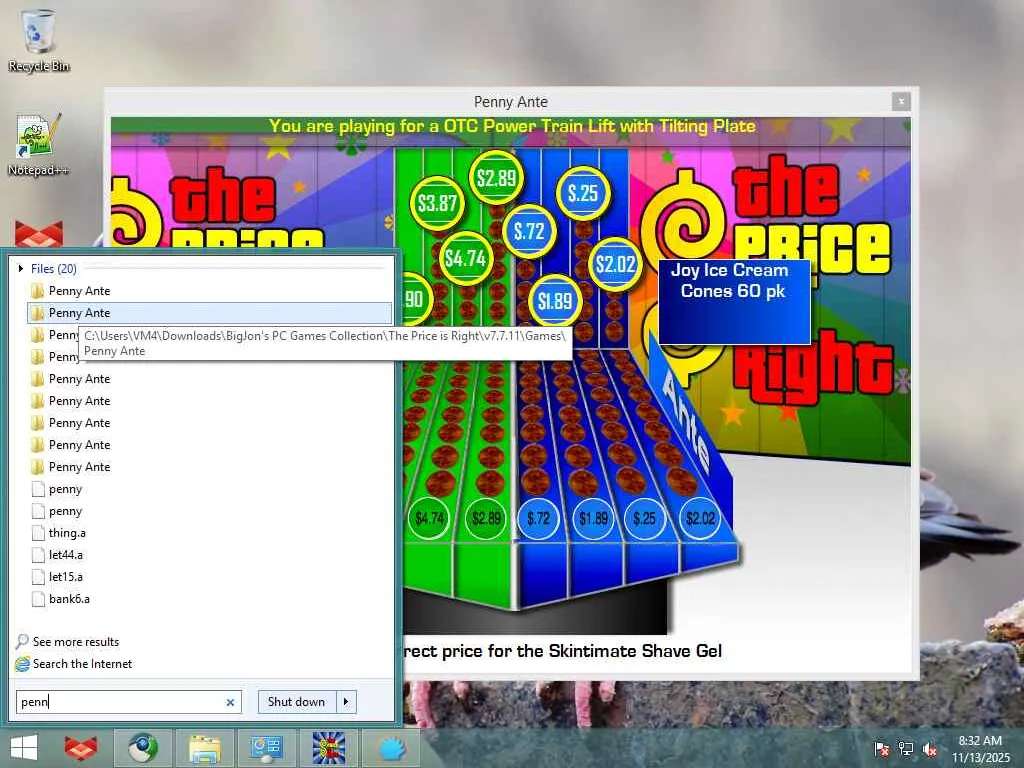Viewport: 1024px width, 768px height.
Task: Pick the $2.02 yellow-ringed price token
Action: point(615,264)
